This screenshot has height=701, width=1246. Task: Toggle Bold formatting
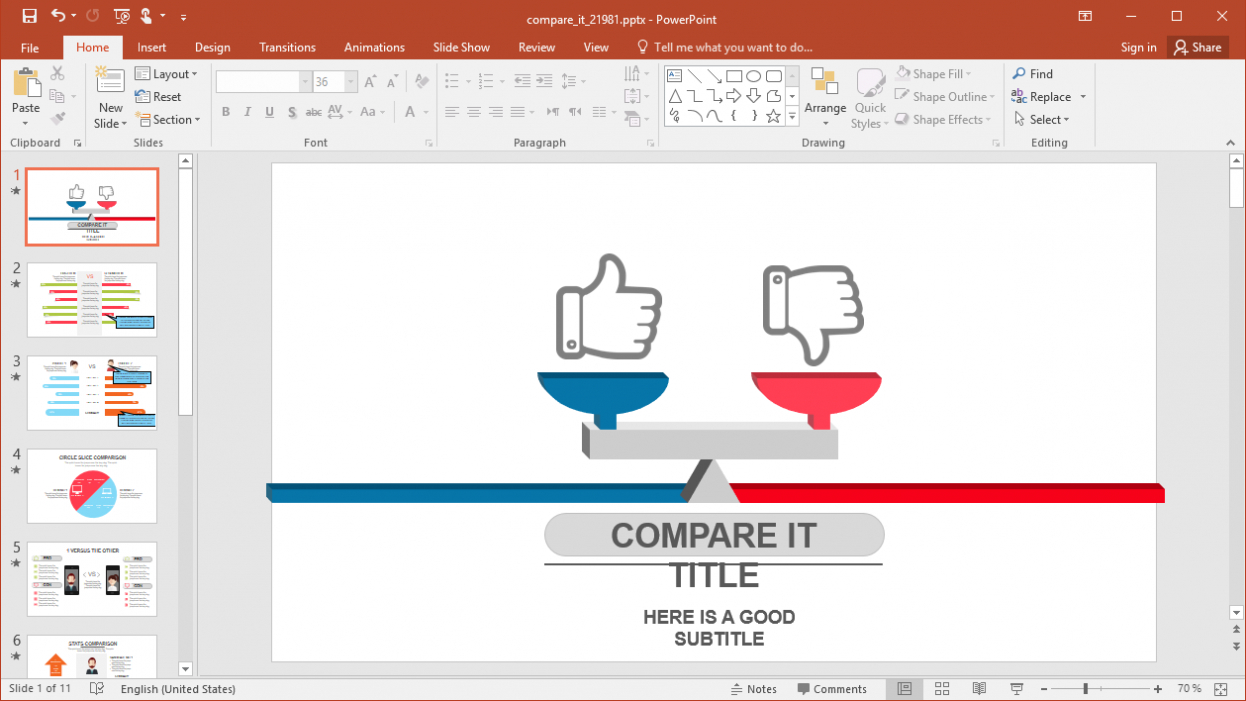(x=225, y=112)
